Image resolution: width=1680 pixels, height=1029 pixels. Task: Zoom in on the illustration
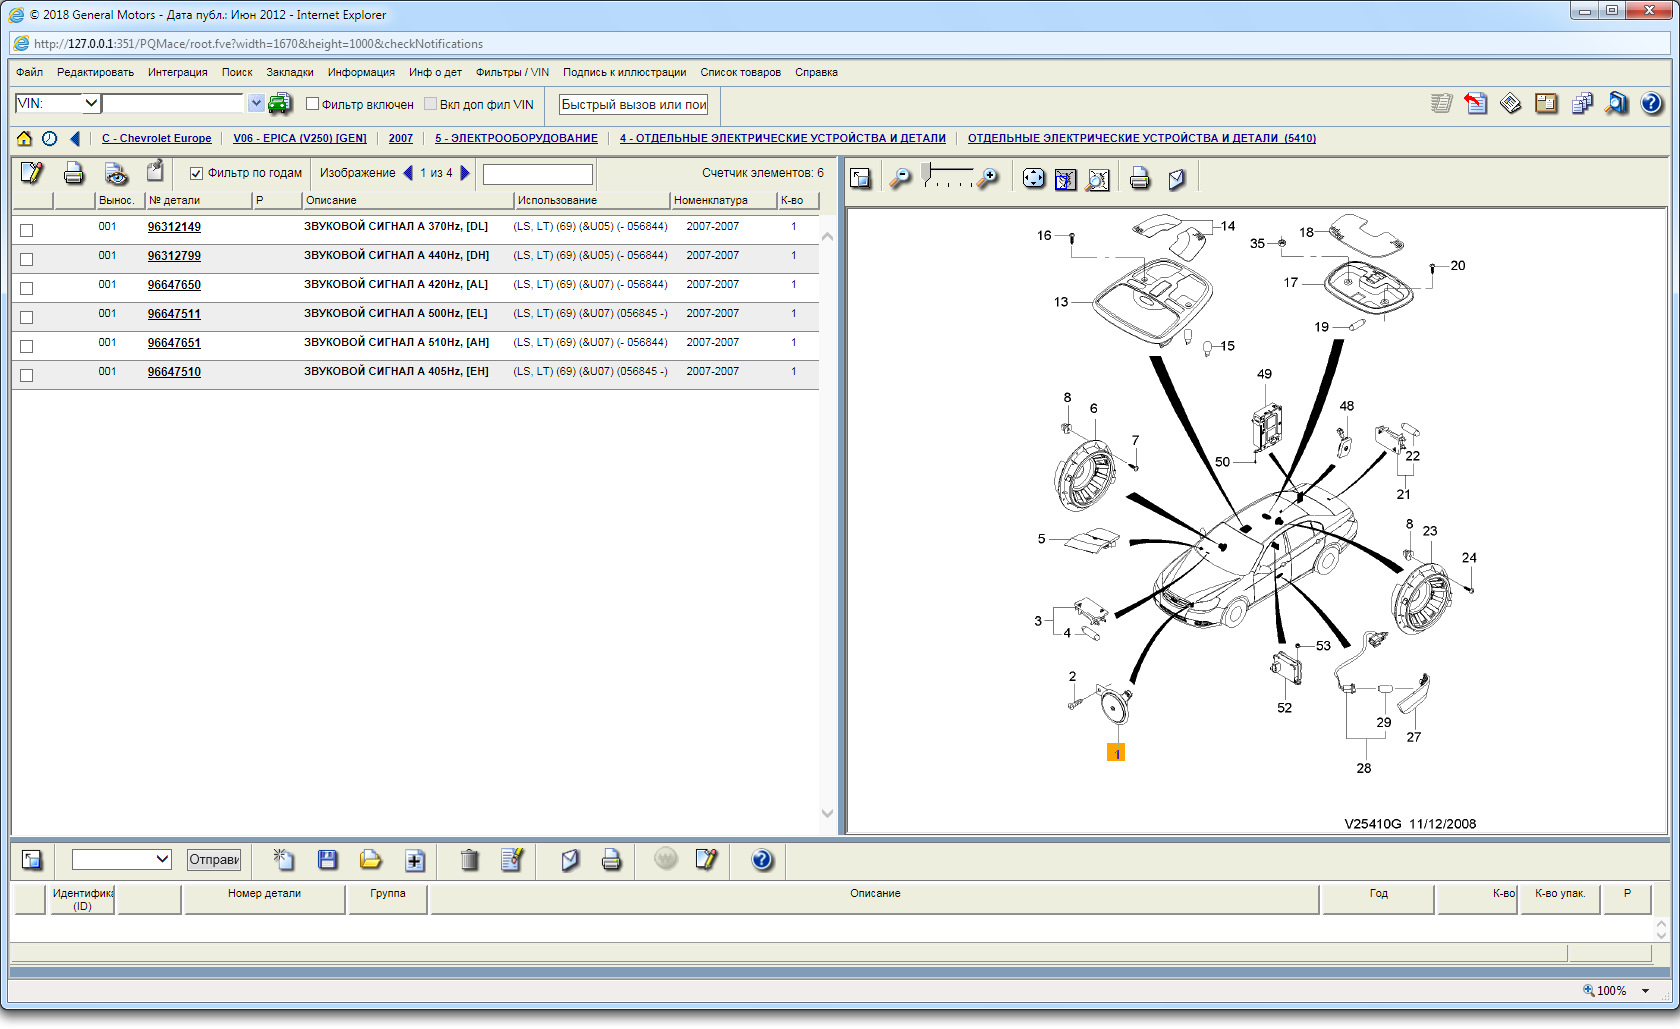(987, 178)
